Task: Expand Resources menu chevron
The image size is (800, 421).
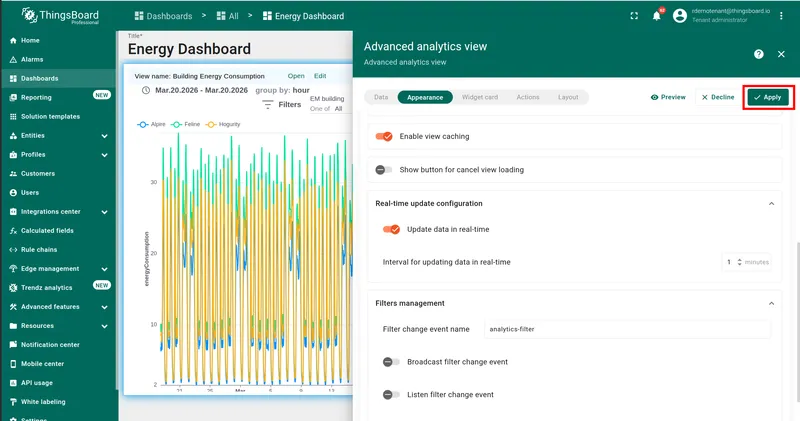Action: 105,326
